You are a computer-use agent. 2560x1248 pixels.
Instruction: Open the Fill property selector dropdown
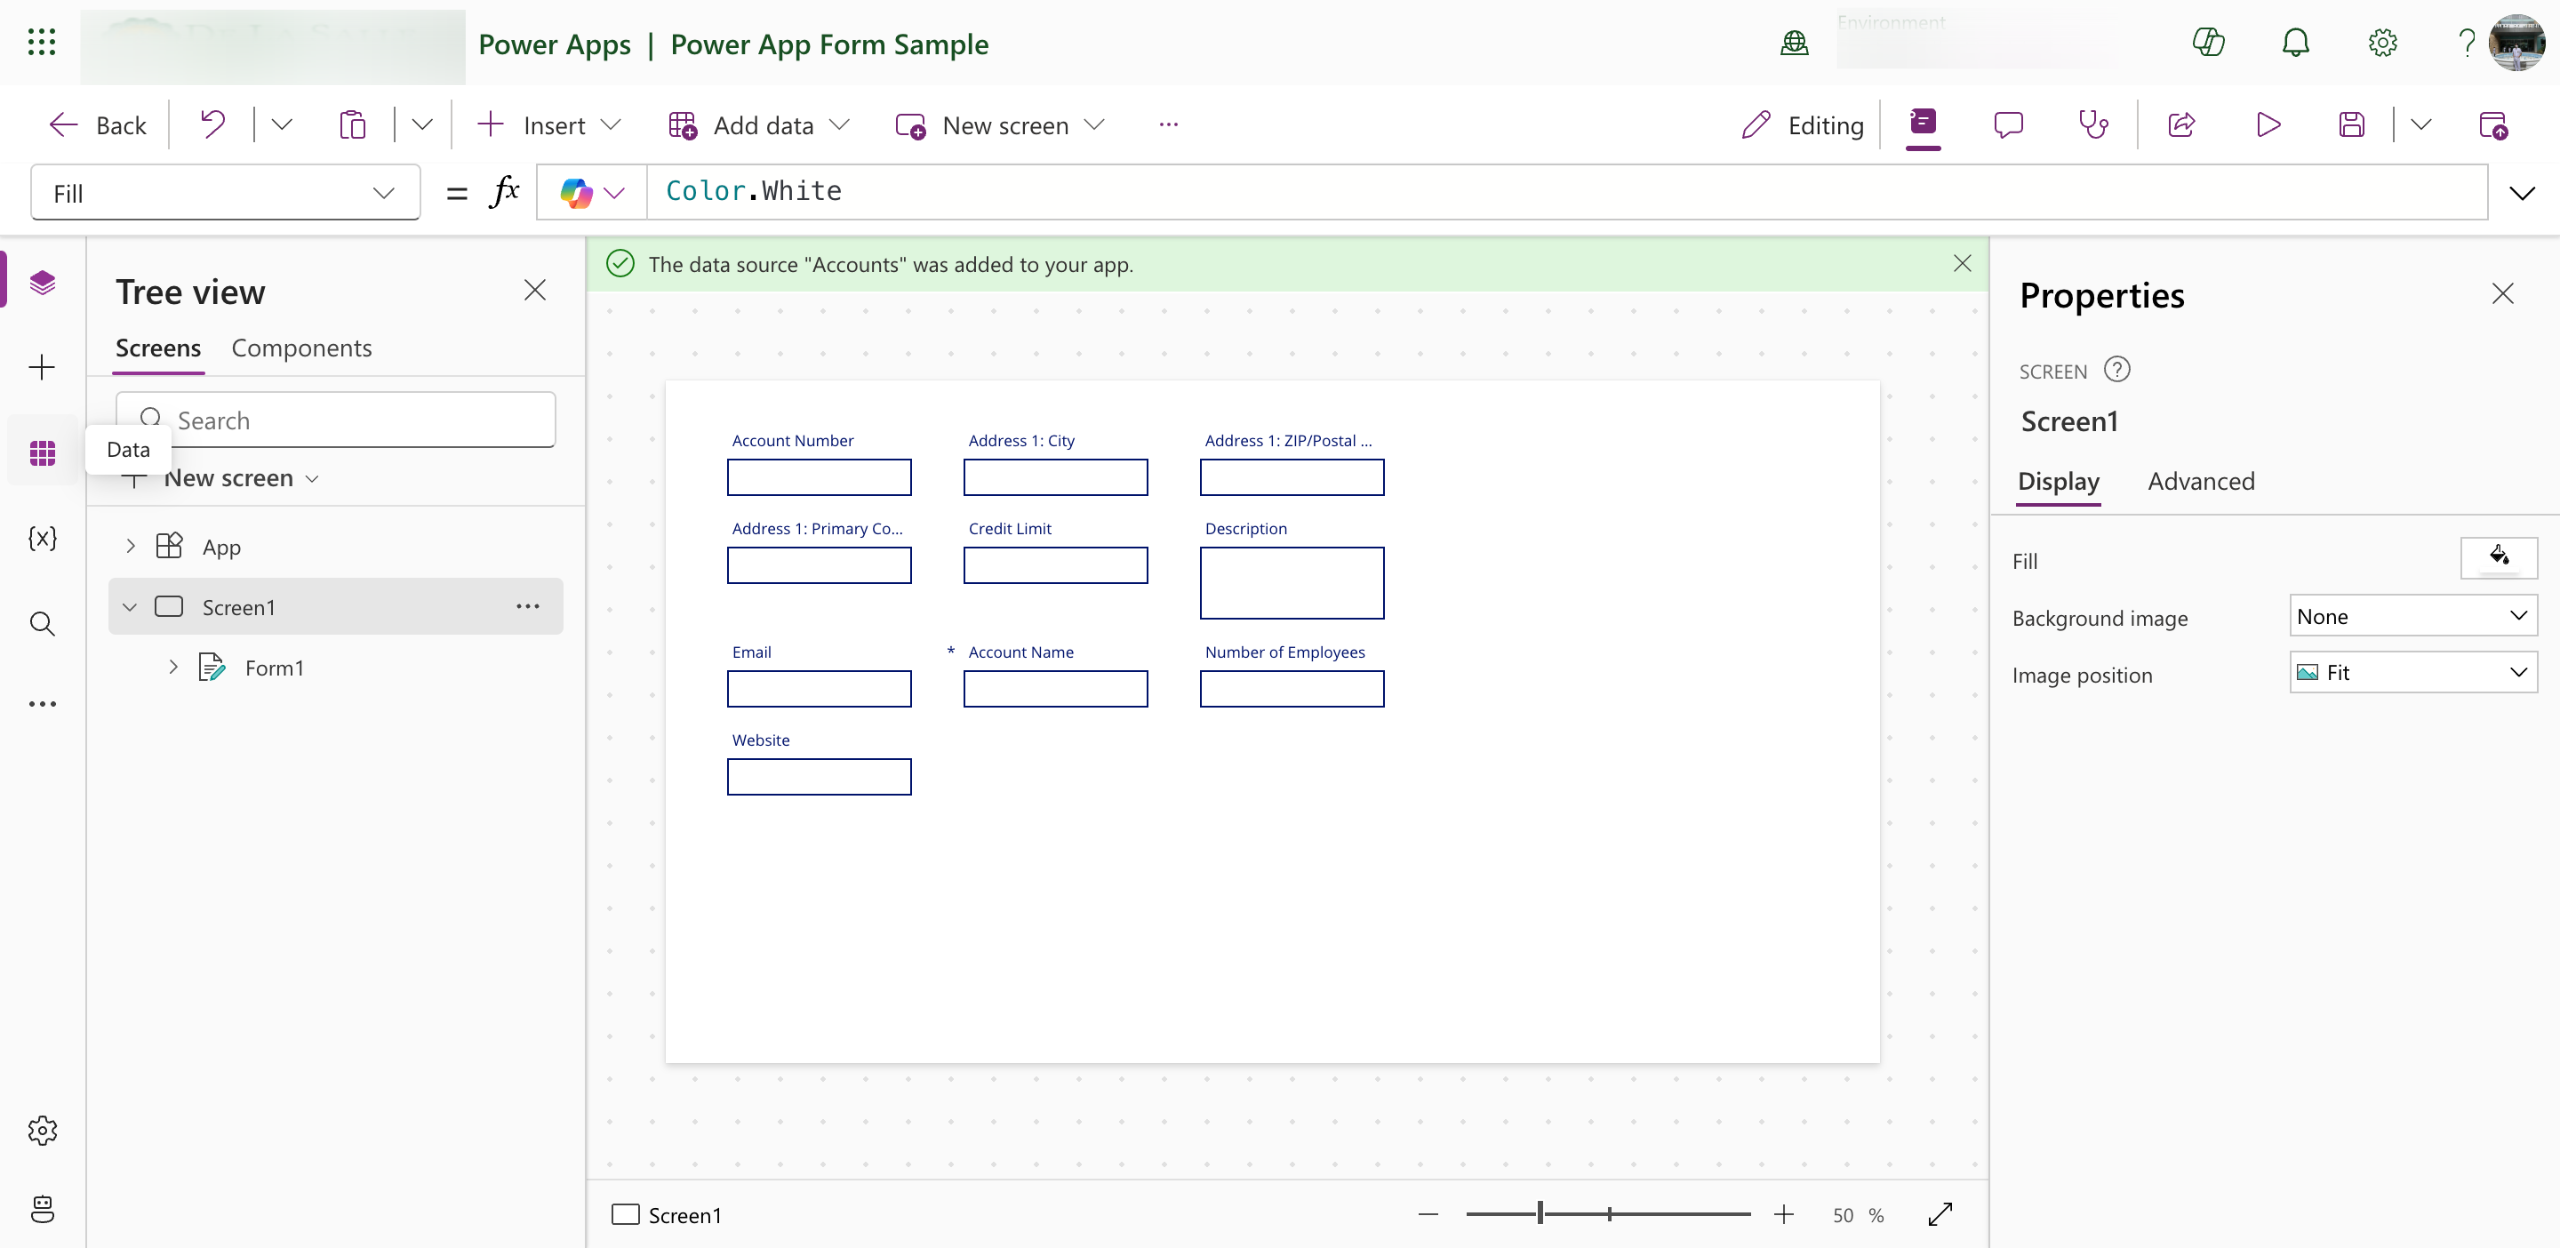click(225, 193)
